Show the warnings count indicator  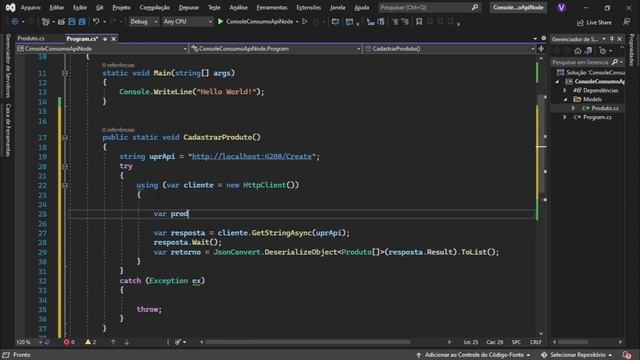point(90,342)
